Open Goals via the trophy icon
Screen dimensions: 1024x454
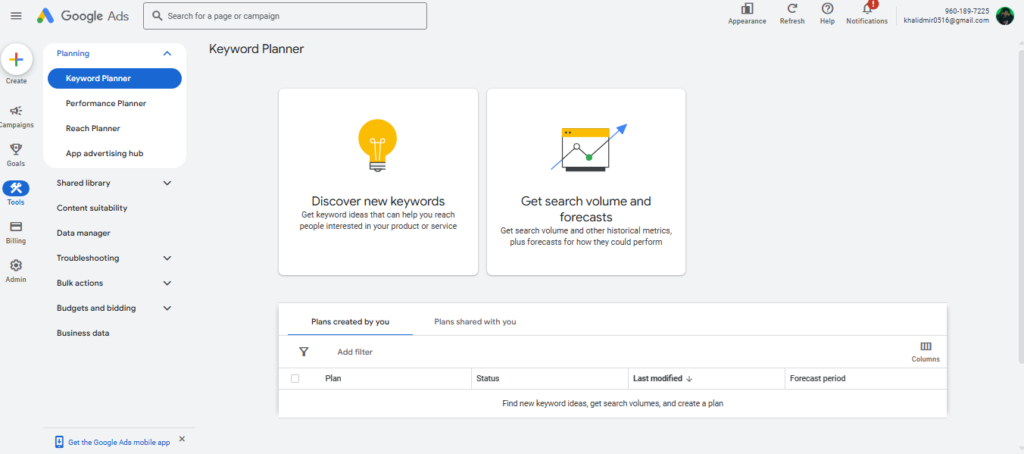point(16,150)
